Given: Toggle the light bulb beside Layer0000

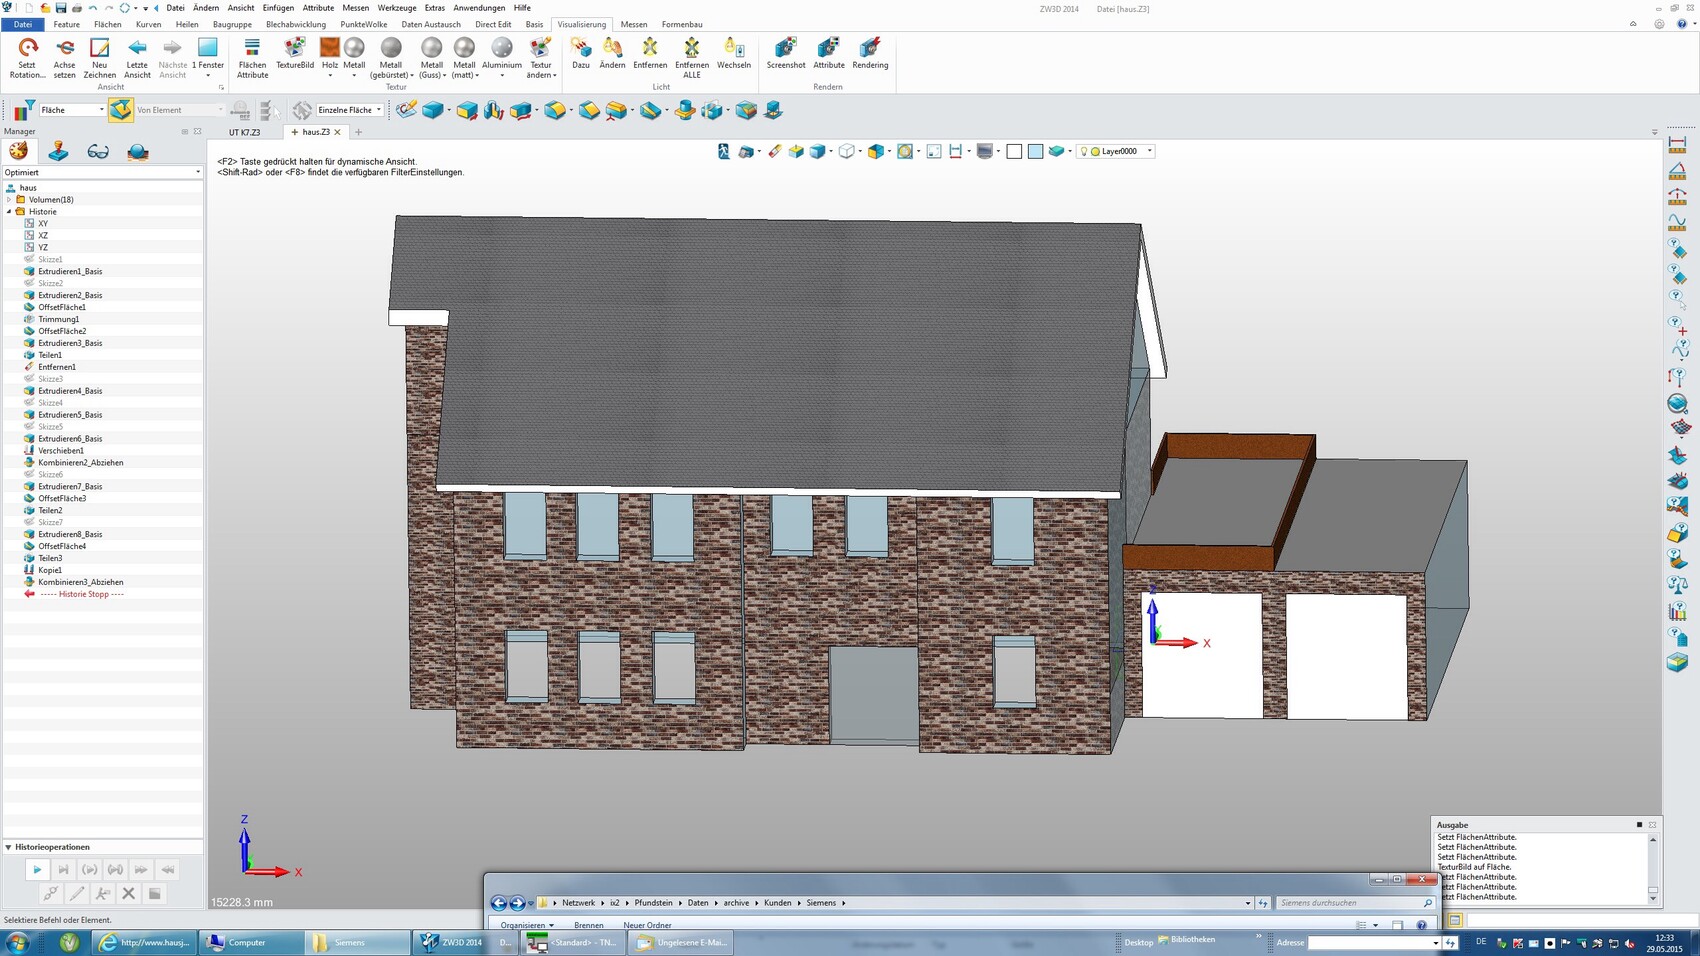Looking at the screenshot, I should click(1084, 151).
